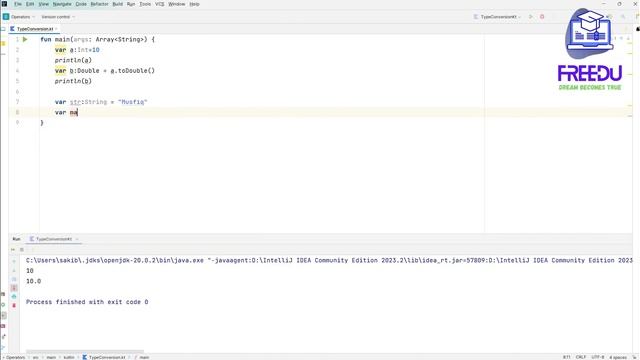Click the Search Everywhere magnifier icon
Screen dimensions: 640x360
623,17
